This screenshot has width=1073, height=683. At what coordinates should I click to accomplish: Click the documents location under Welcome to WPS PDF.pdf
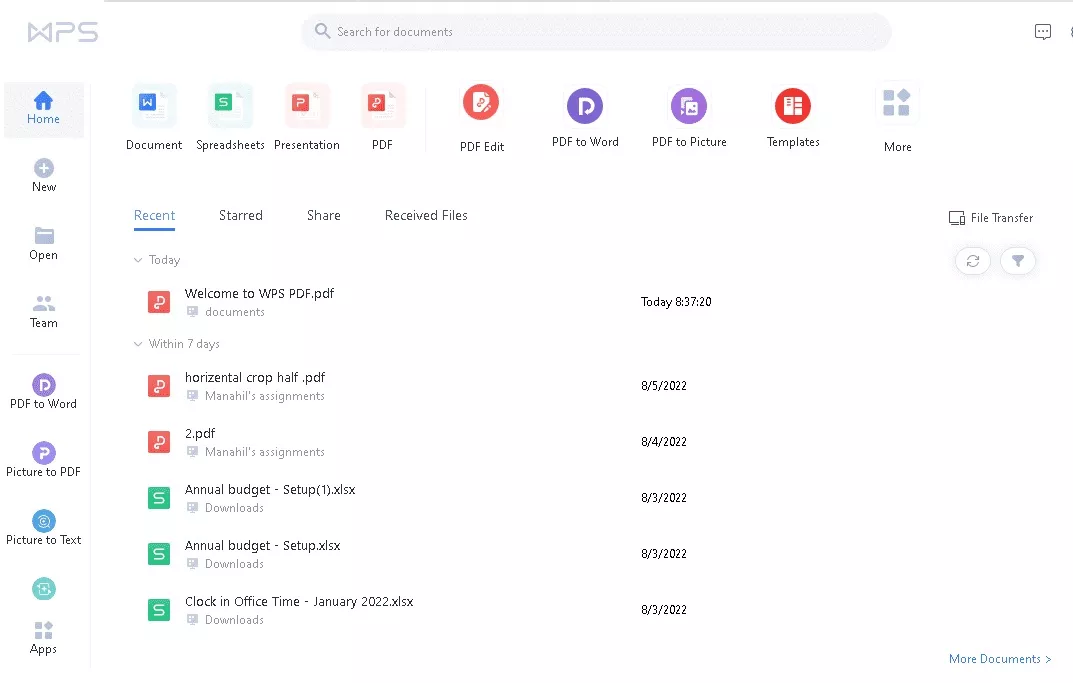pyautogui.click(x=235, y=312)
